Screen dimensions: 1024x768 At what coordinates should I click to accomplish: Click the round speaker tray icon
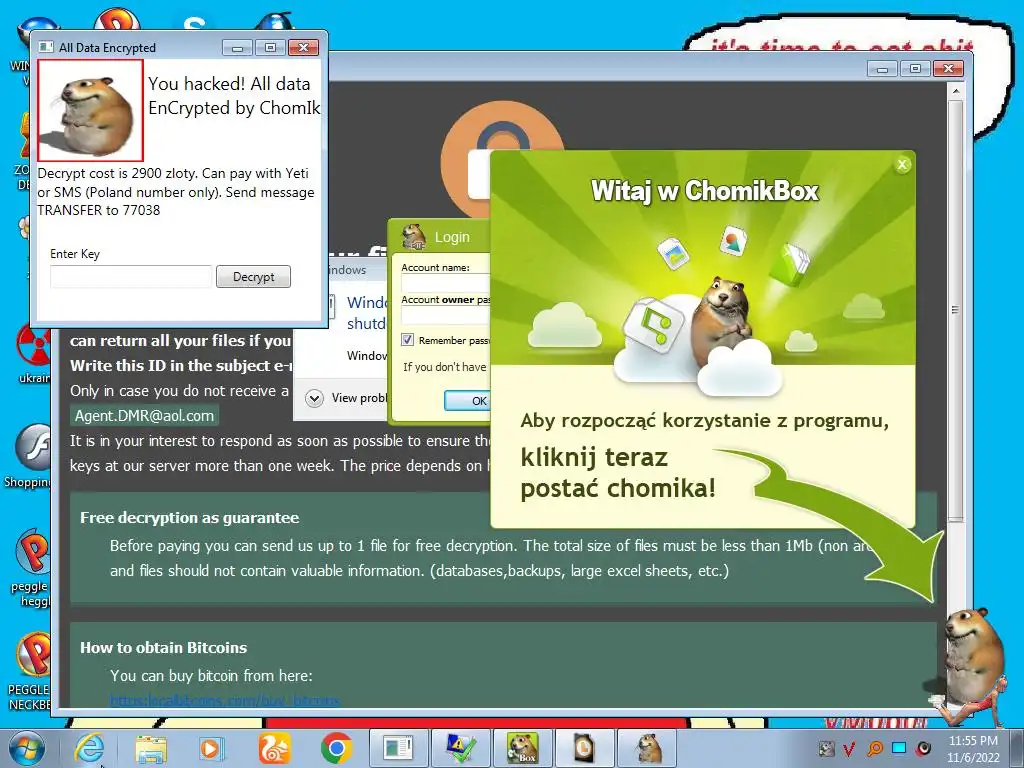pos(923,748)
